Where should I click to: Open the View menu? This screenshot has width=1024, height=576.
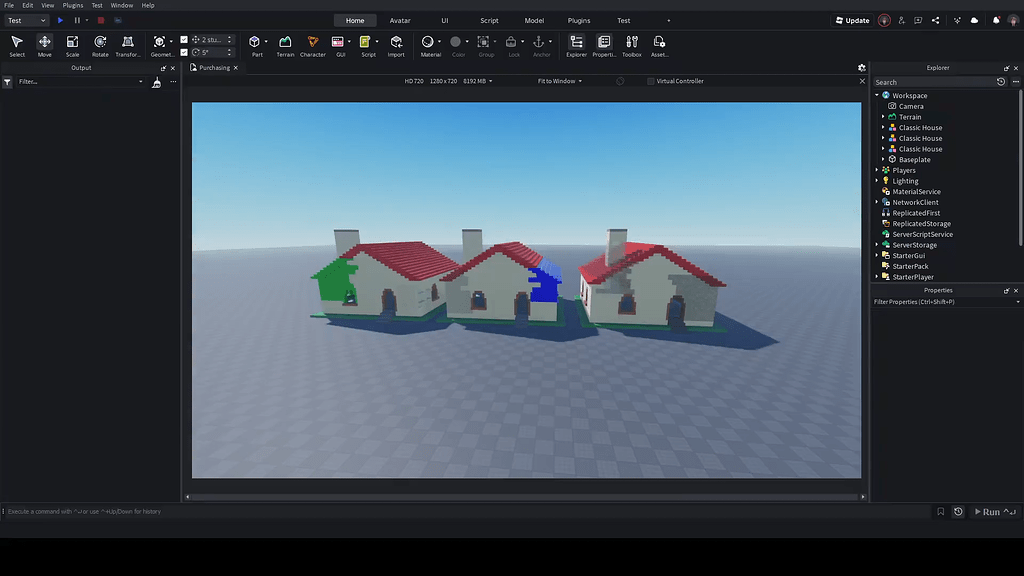click(48, 5)
